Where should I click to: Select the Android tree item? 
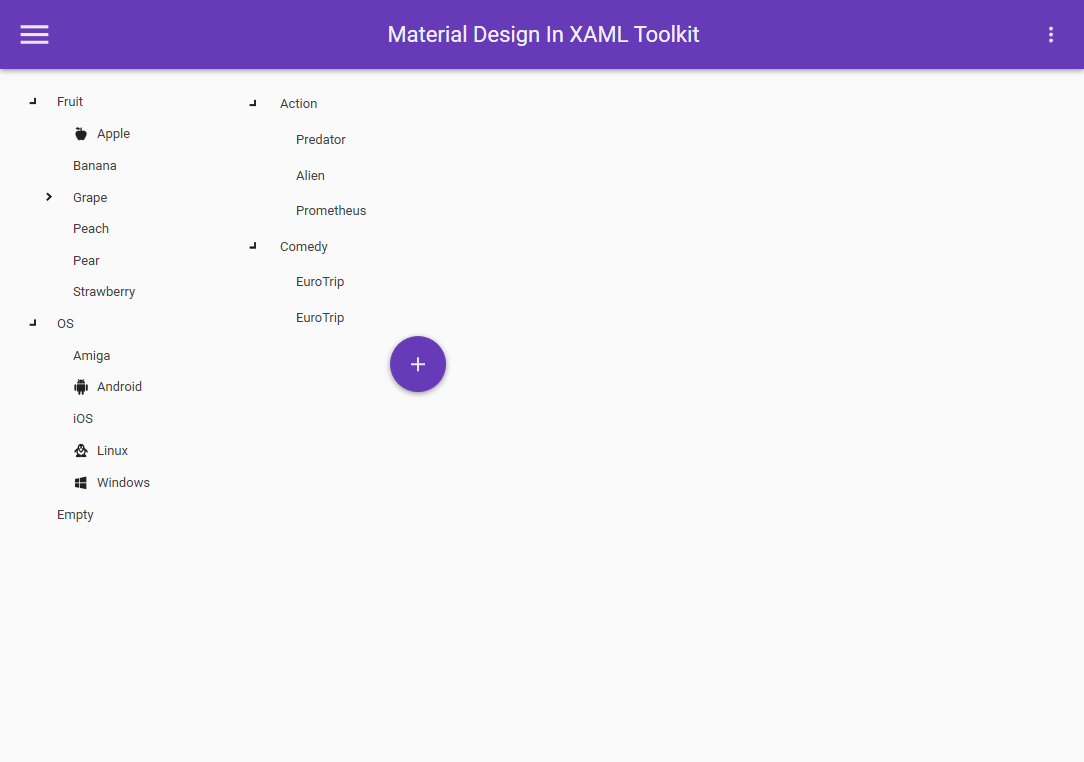click(x=120, y=387)
